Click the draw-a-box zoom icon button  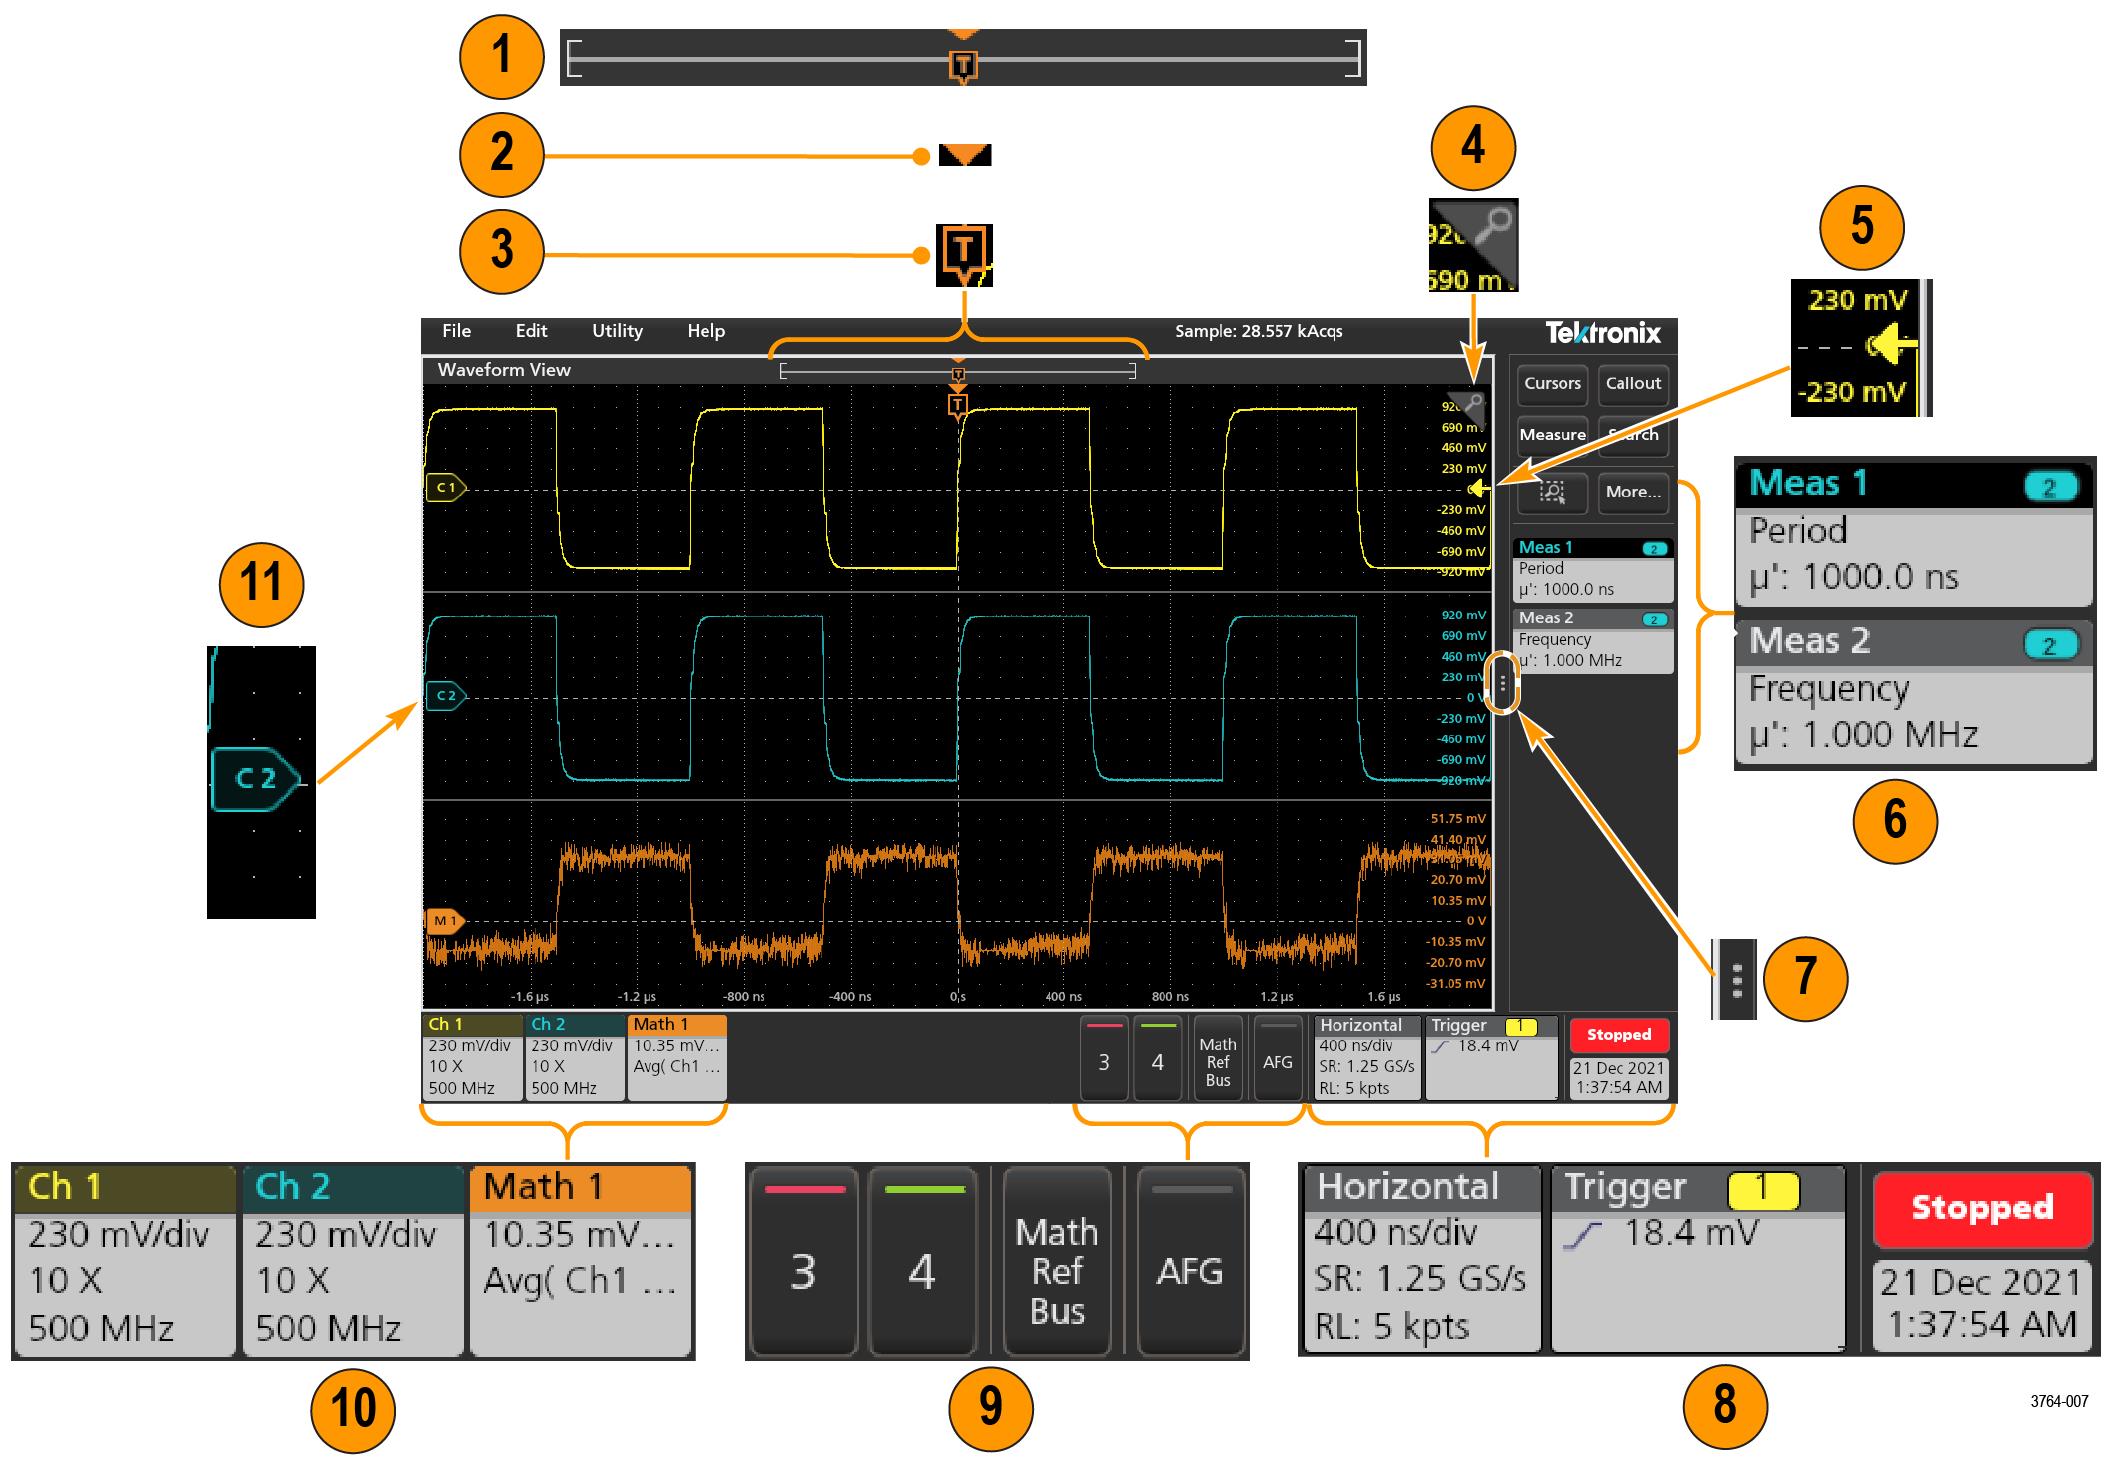1552,492
